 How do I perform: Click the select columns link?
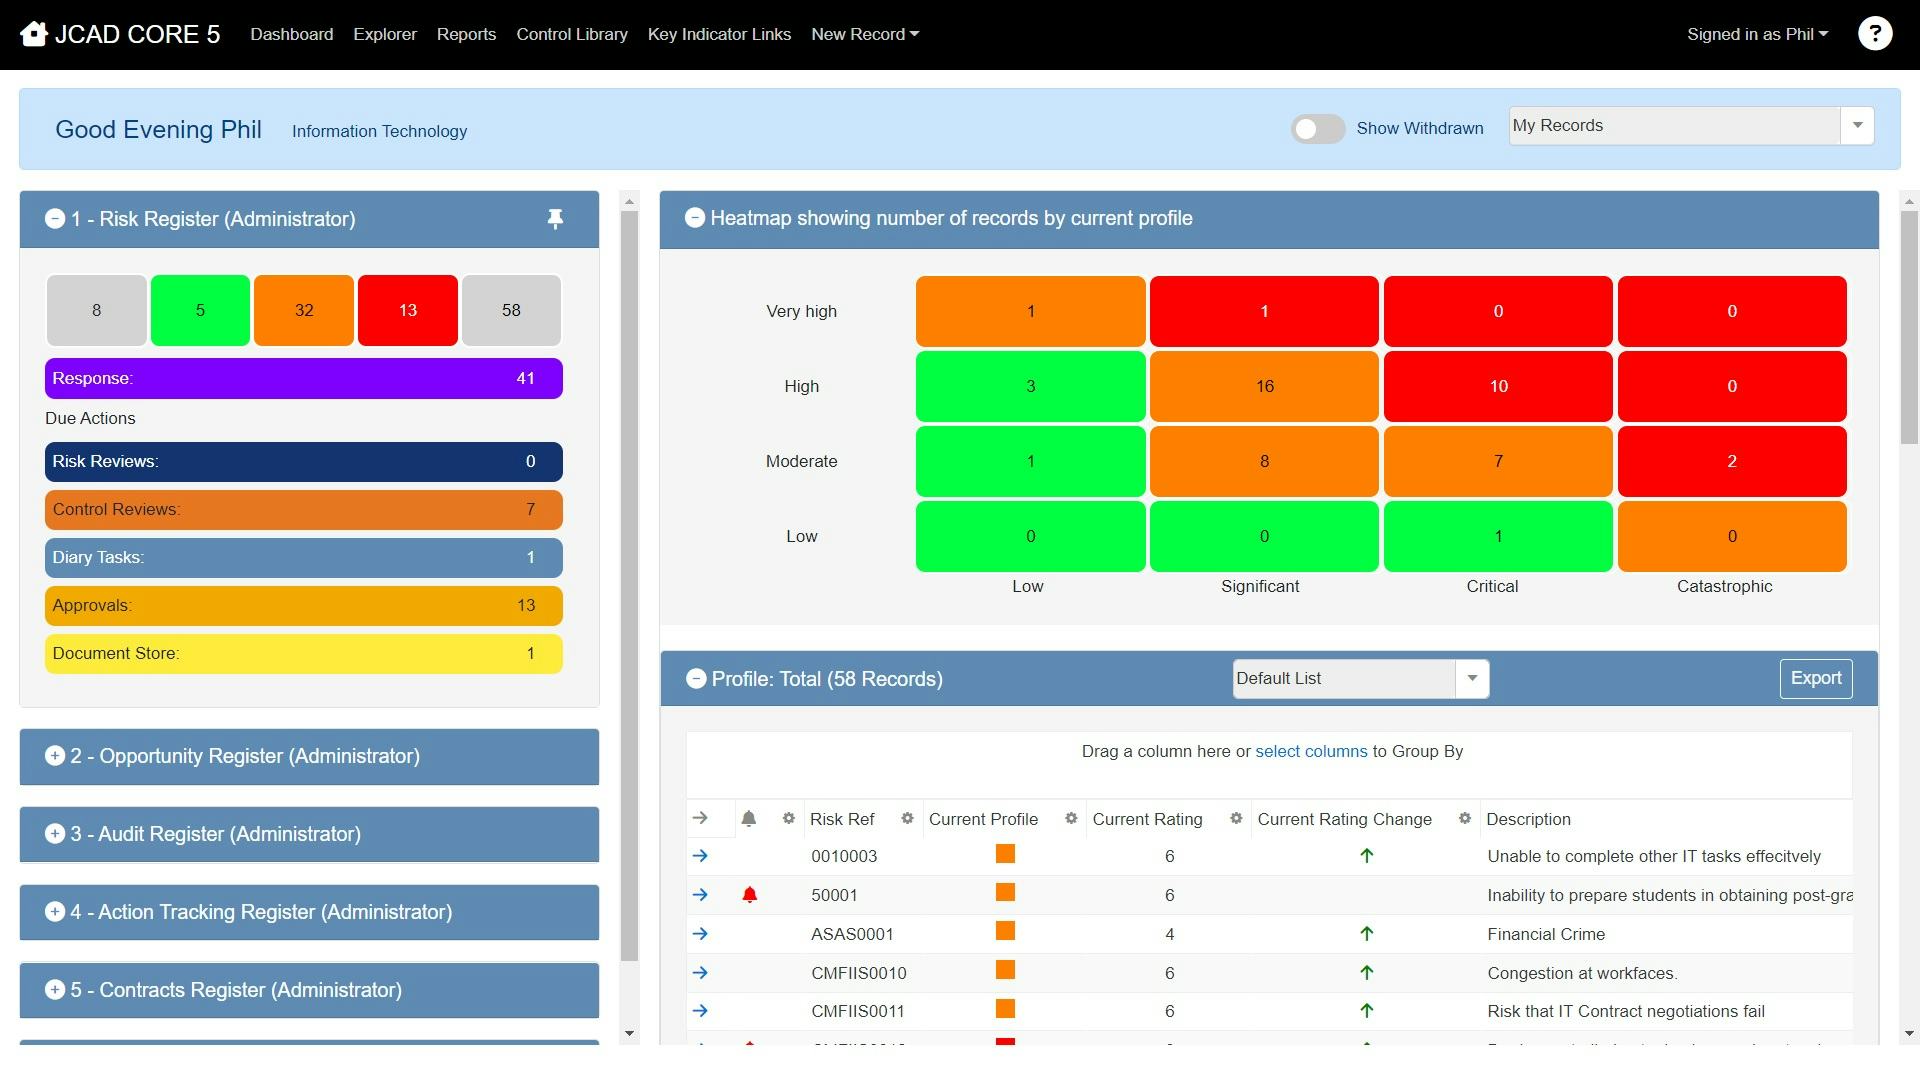tap(1311, 751)
